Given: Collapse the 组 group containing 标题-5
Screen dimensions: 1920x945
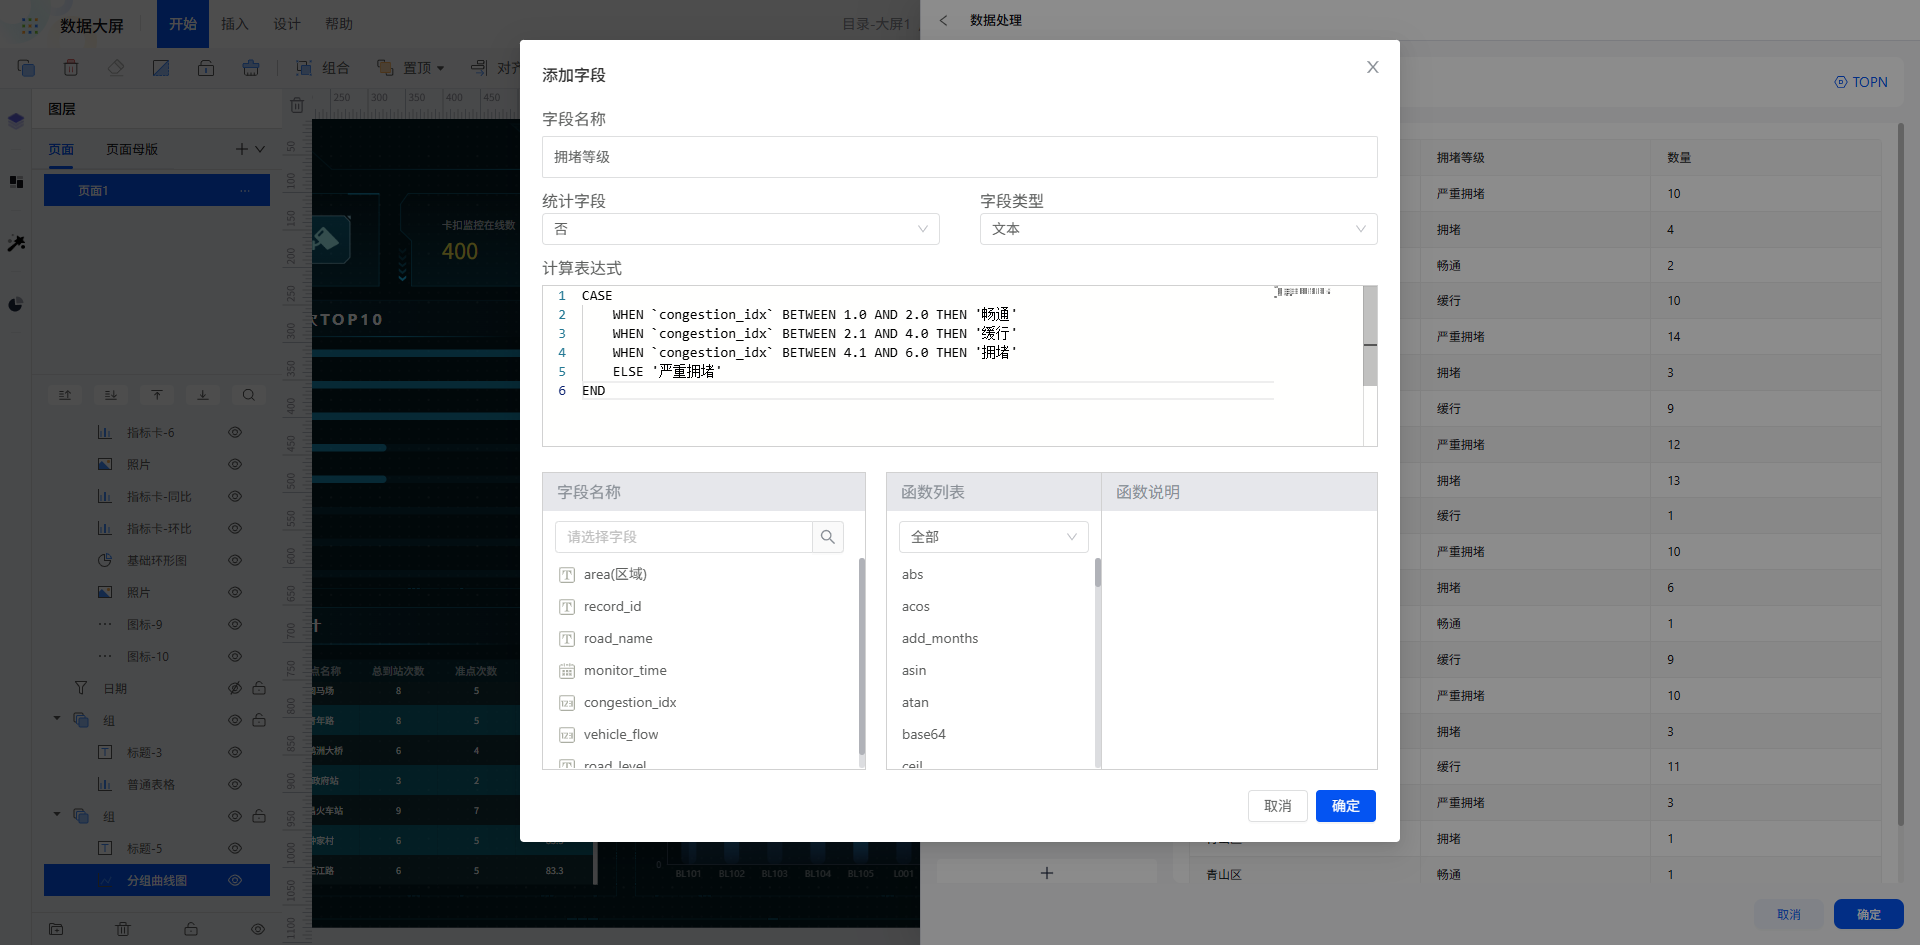Looking at the screenshot, I should [x=57, y=815].
